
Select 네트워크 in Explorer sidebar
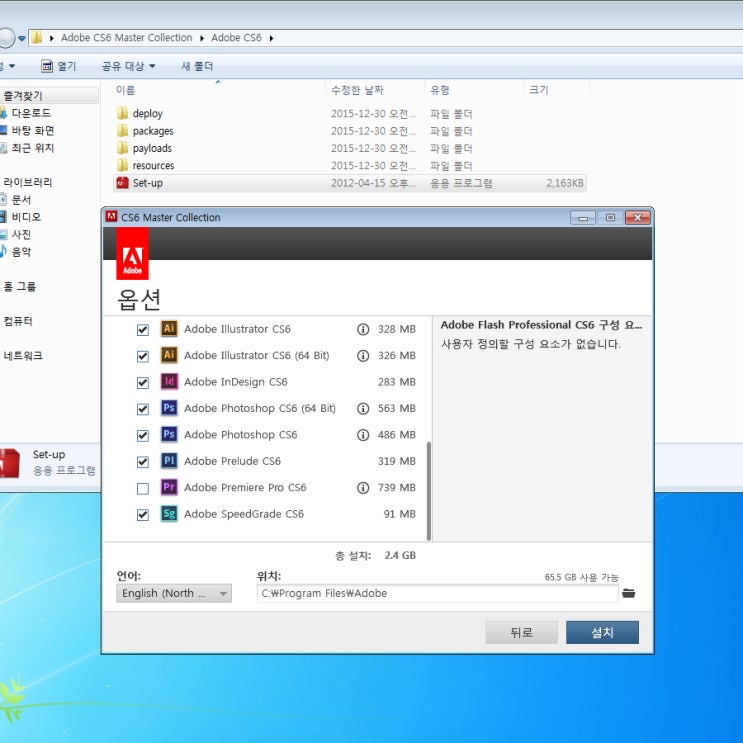coord(23,355)
